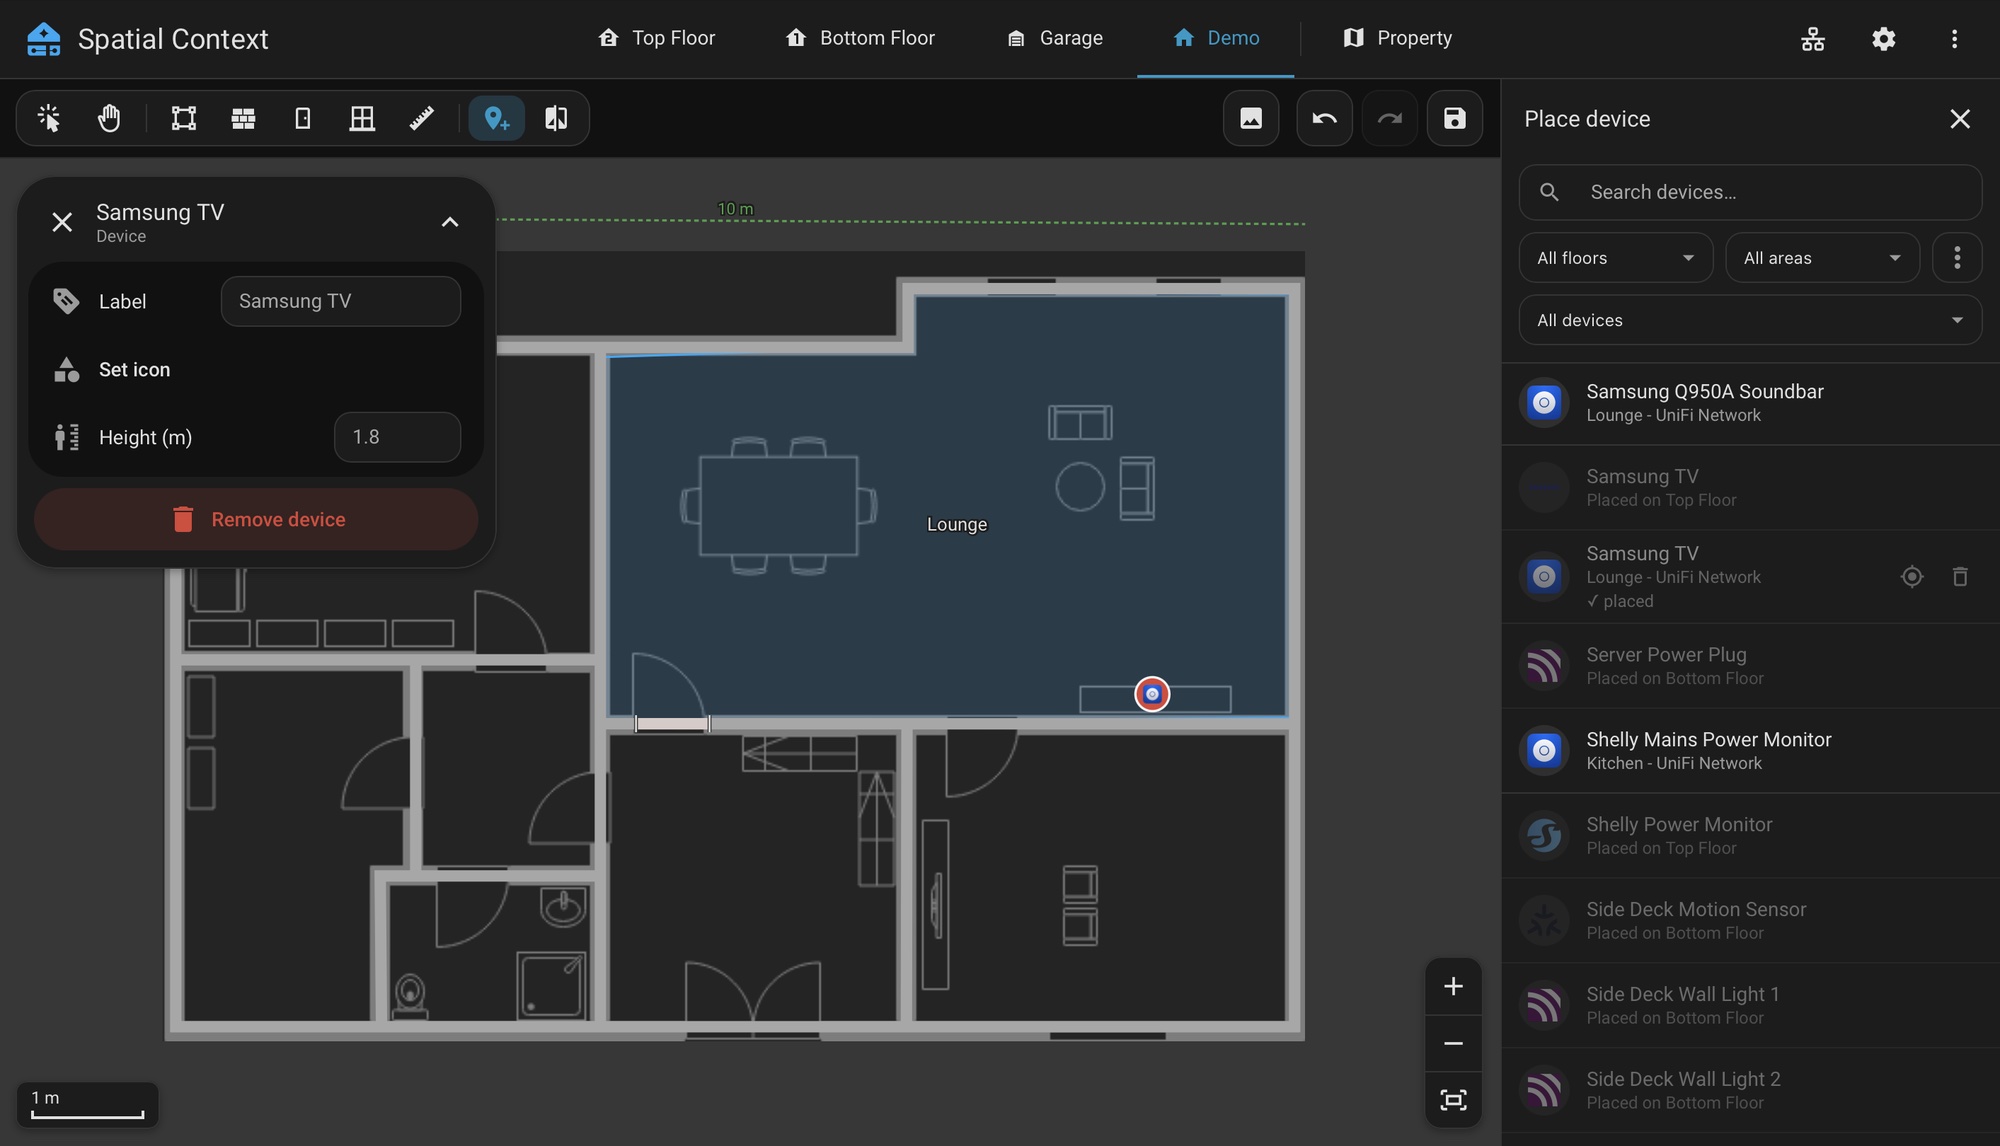Switch to the Top Floor tab
The image size is (2000, 1146).
tap(656, 38)
